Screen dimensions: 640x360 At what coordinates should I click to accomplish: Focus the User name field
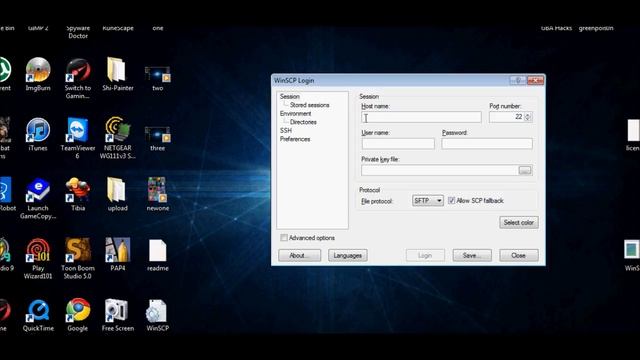[x=398, y=144]
